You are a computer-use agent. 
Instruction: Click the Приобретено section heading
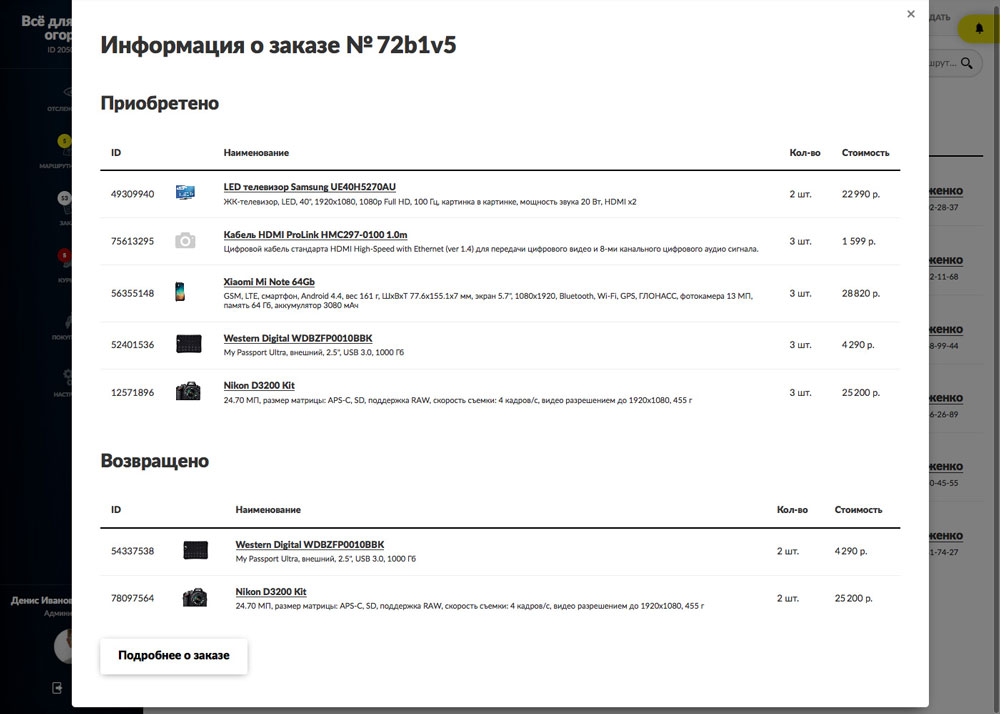(x=159, y=103)
